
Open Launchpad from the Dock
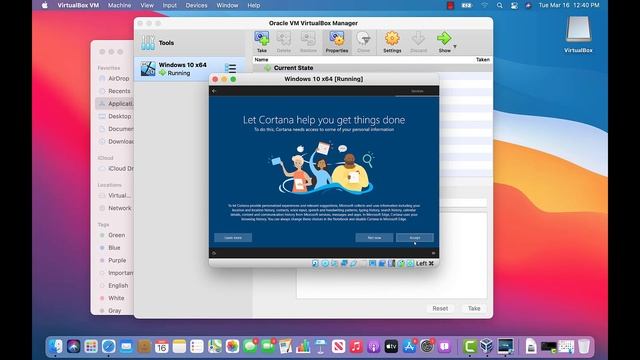(91, 347)
